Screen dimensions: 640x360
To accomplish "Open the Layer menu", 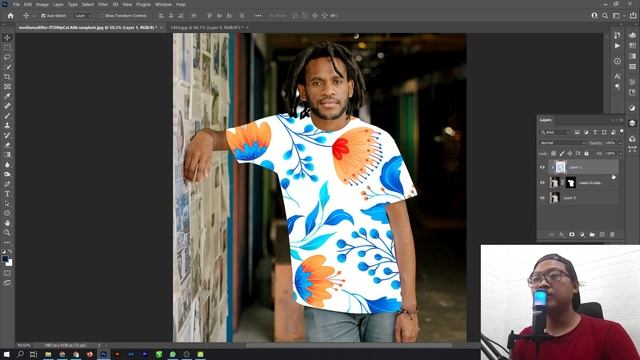I will coord(58,4).
